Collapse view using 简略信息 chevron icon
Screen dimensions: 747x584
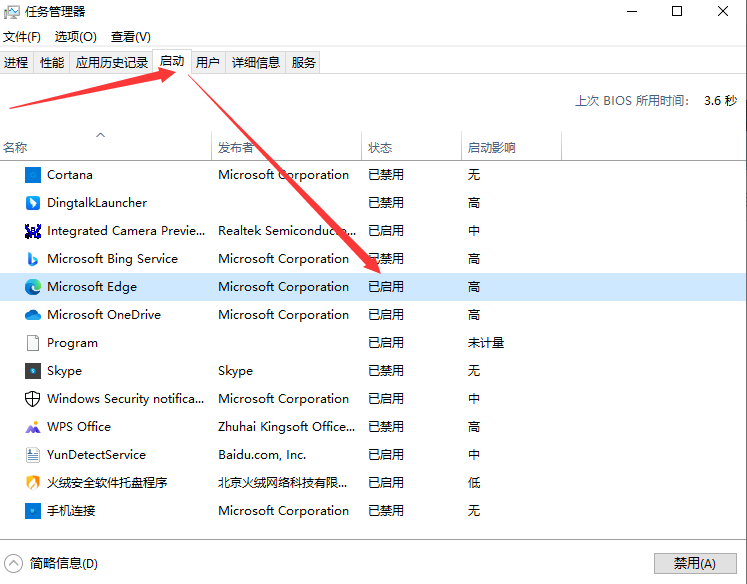(x=13, y=564)
